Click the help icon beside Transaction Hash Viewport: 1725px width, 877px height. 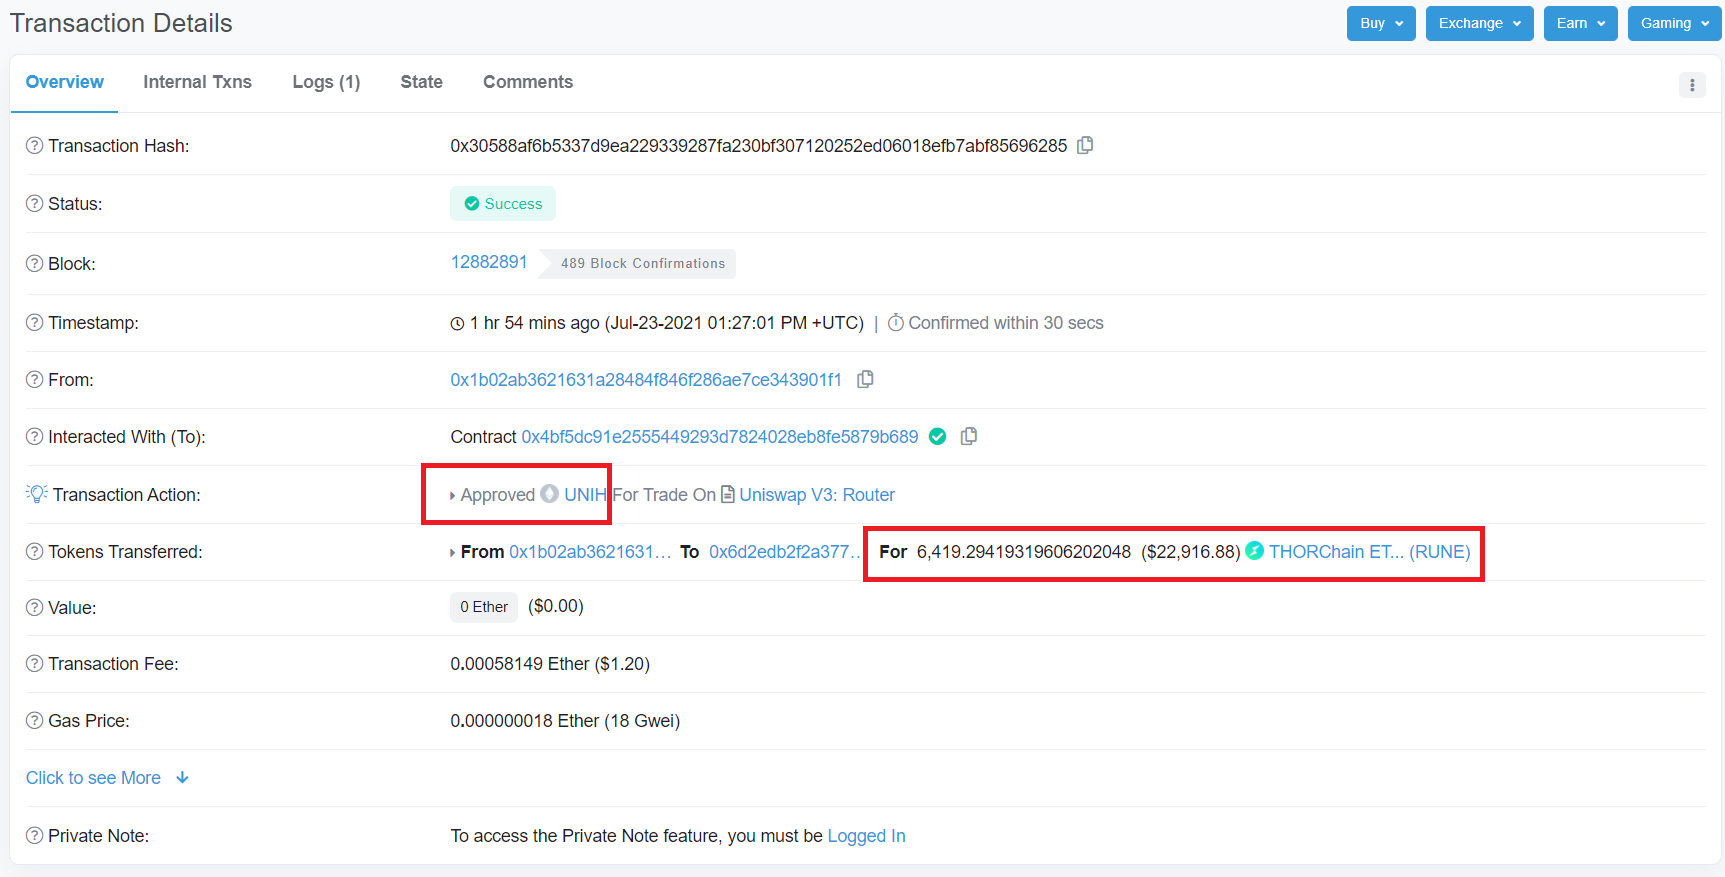(x=35, y=146)
